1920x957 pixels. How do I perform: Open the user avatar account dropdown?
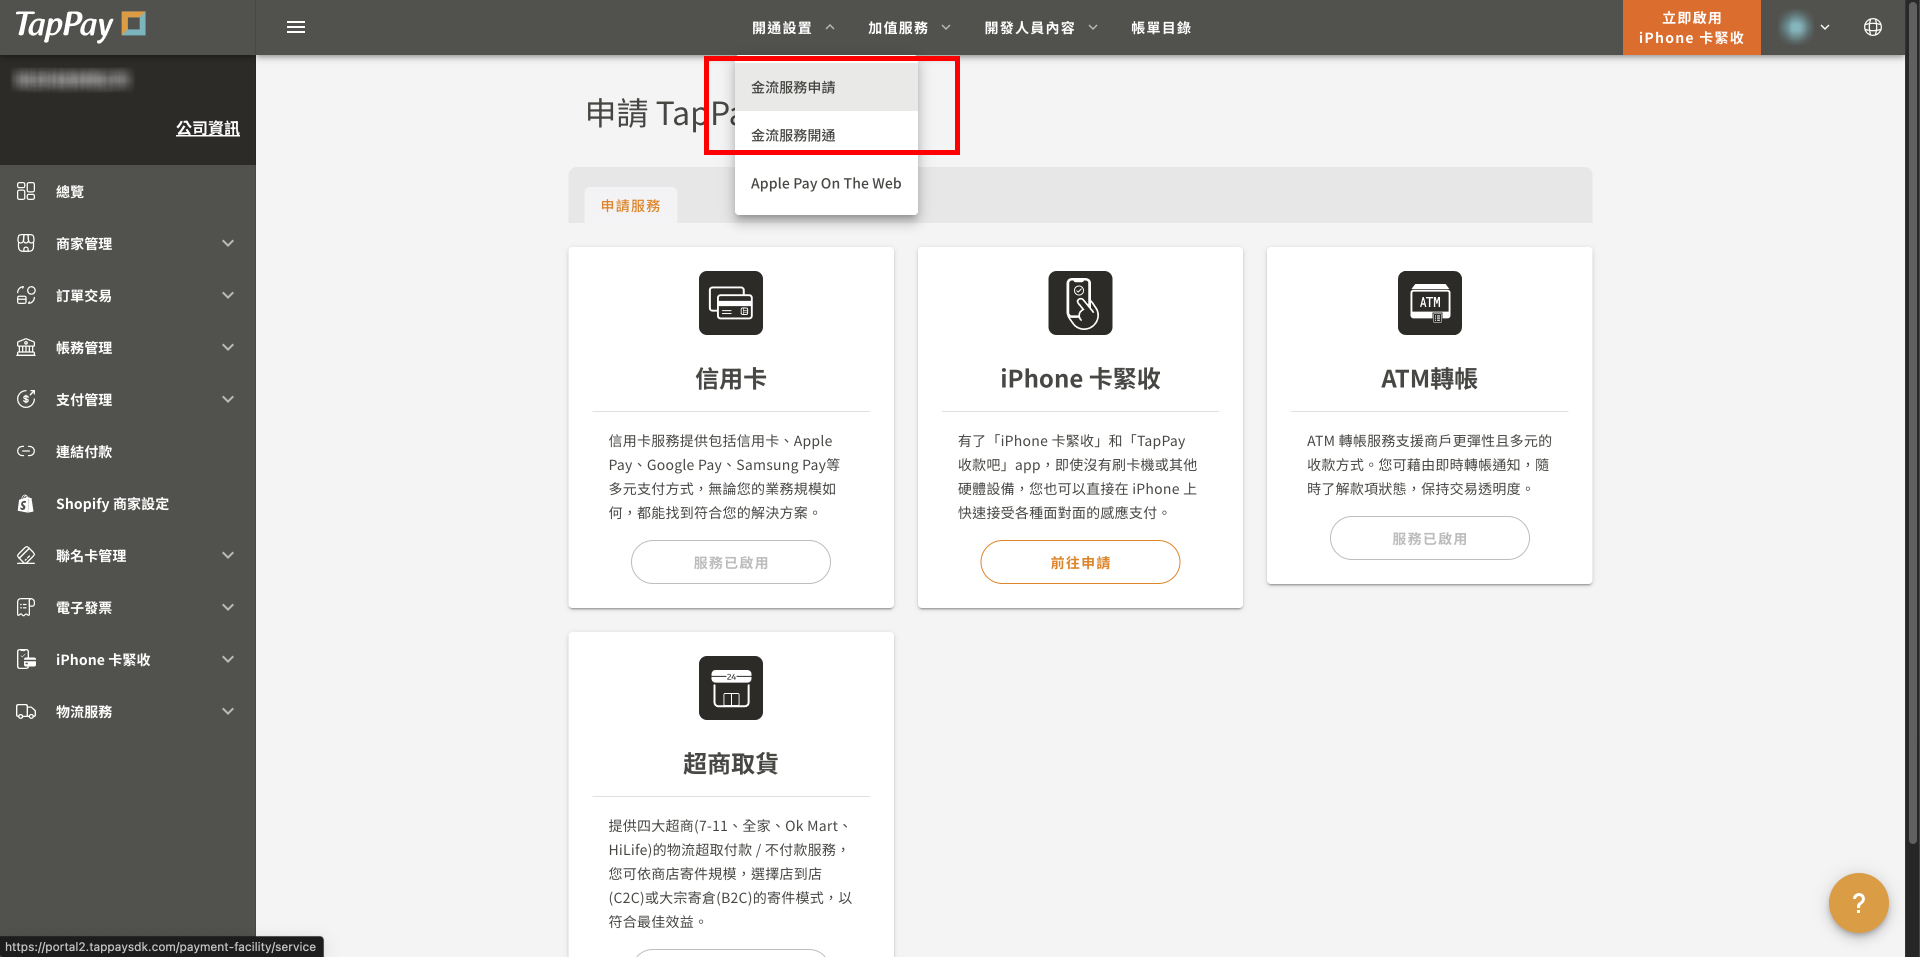[1806, 27]
